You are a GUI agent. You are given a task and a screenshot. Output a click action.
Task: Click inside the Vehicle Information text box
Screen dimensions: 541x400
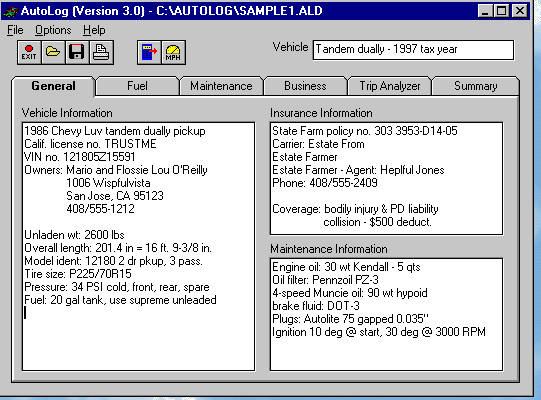[x=138, y=246]
